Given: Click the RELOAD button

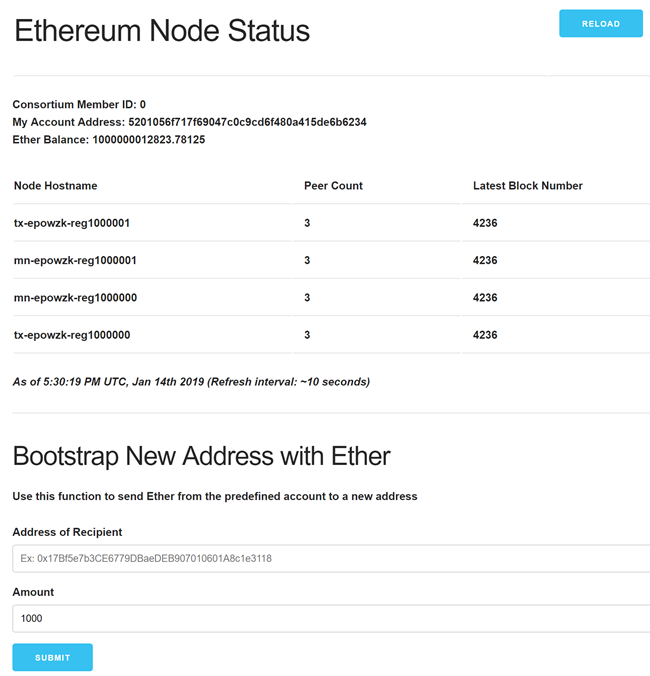Looking at the screenshot, I should point(600,24).
